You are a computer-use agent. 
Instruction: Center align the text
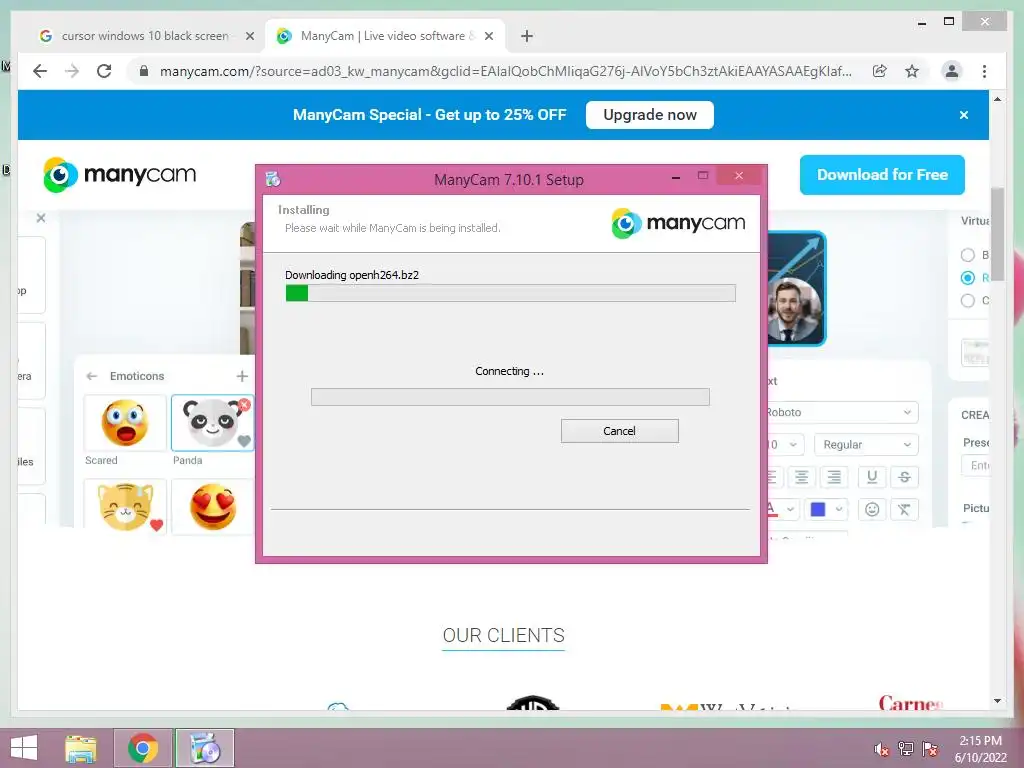[x=801, y=477]
